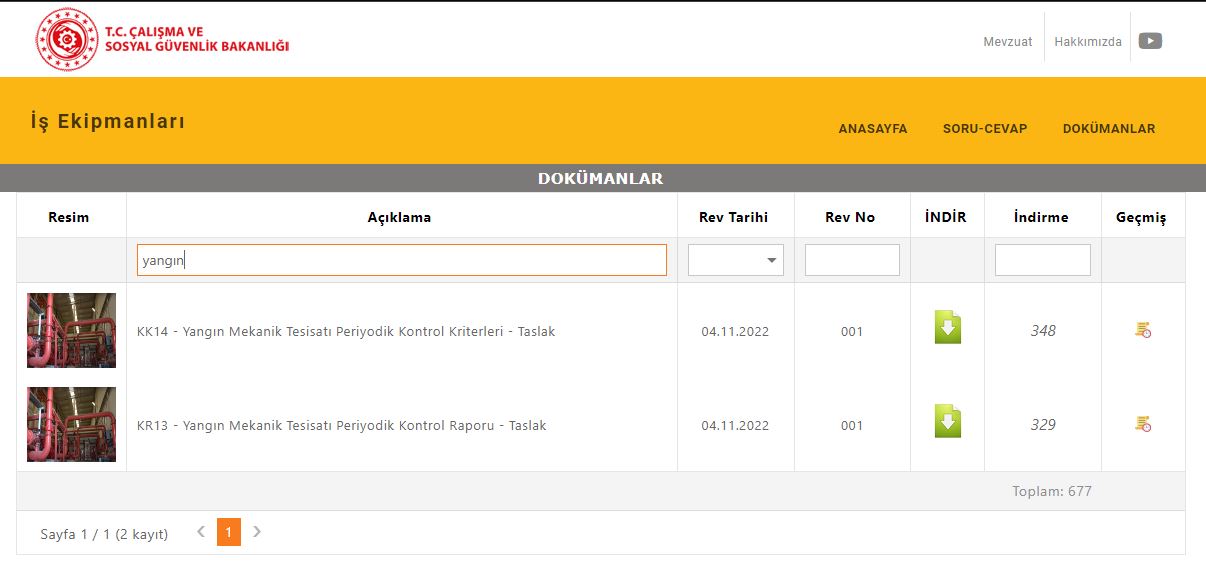Sort by the İndirme column header
The height and width of the screenshot is (574, 1206).
point(1041,217)
